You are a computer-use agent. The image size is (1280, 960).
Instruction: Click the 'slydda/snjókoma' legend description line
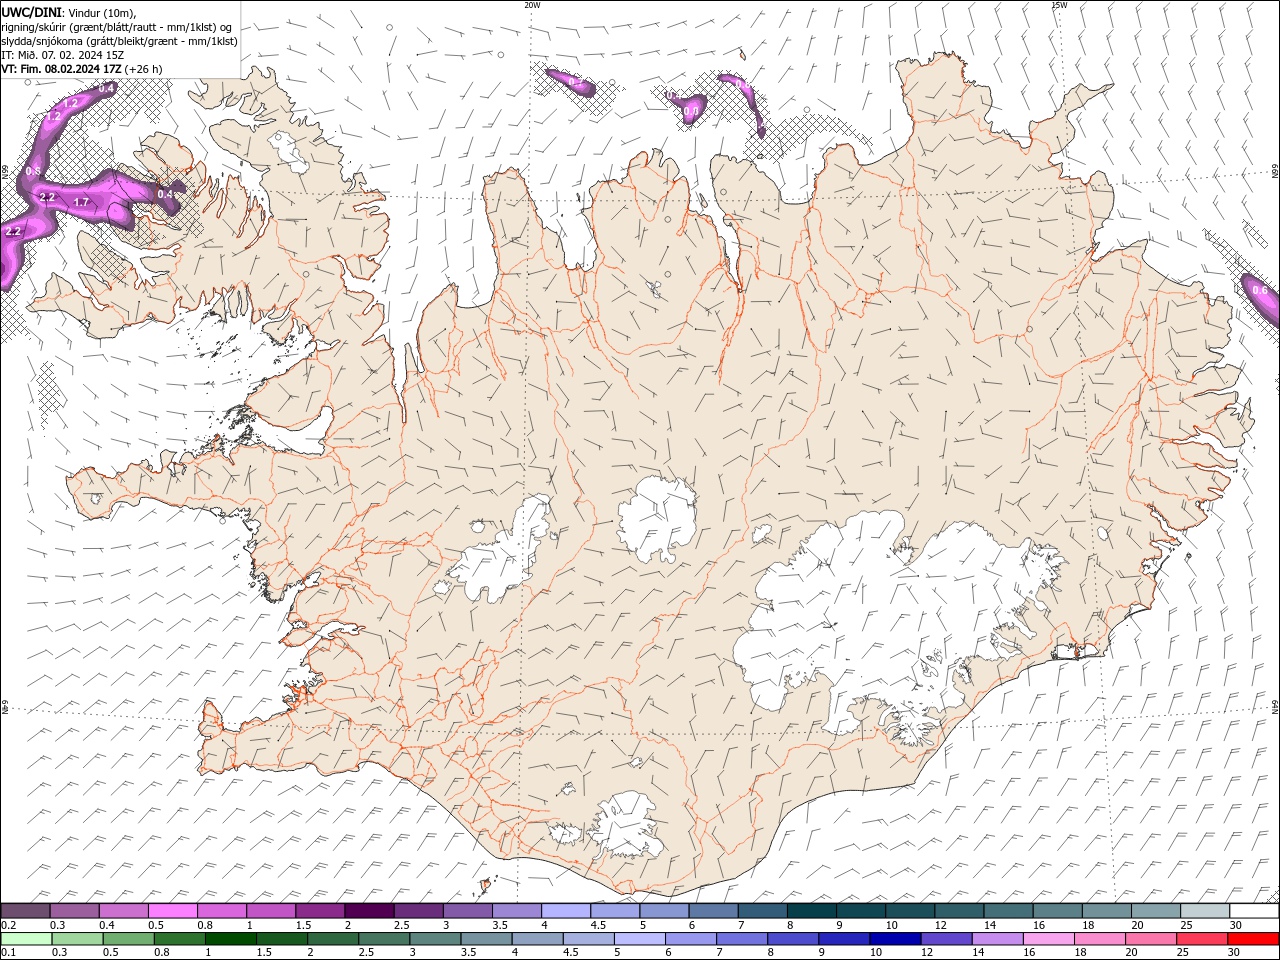point(120,41)
